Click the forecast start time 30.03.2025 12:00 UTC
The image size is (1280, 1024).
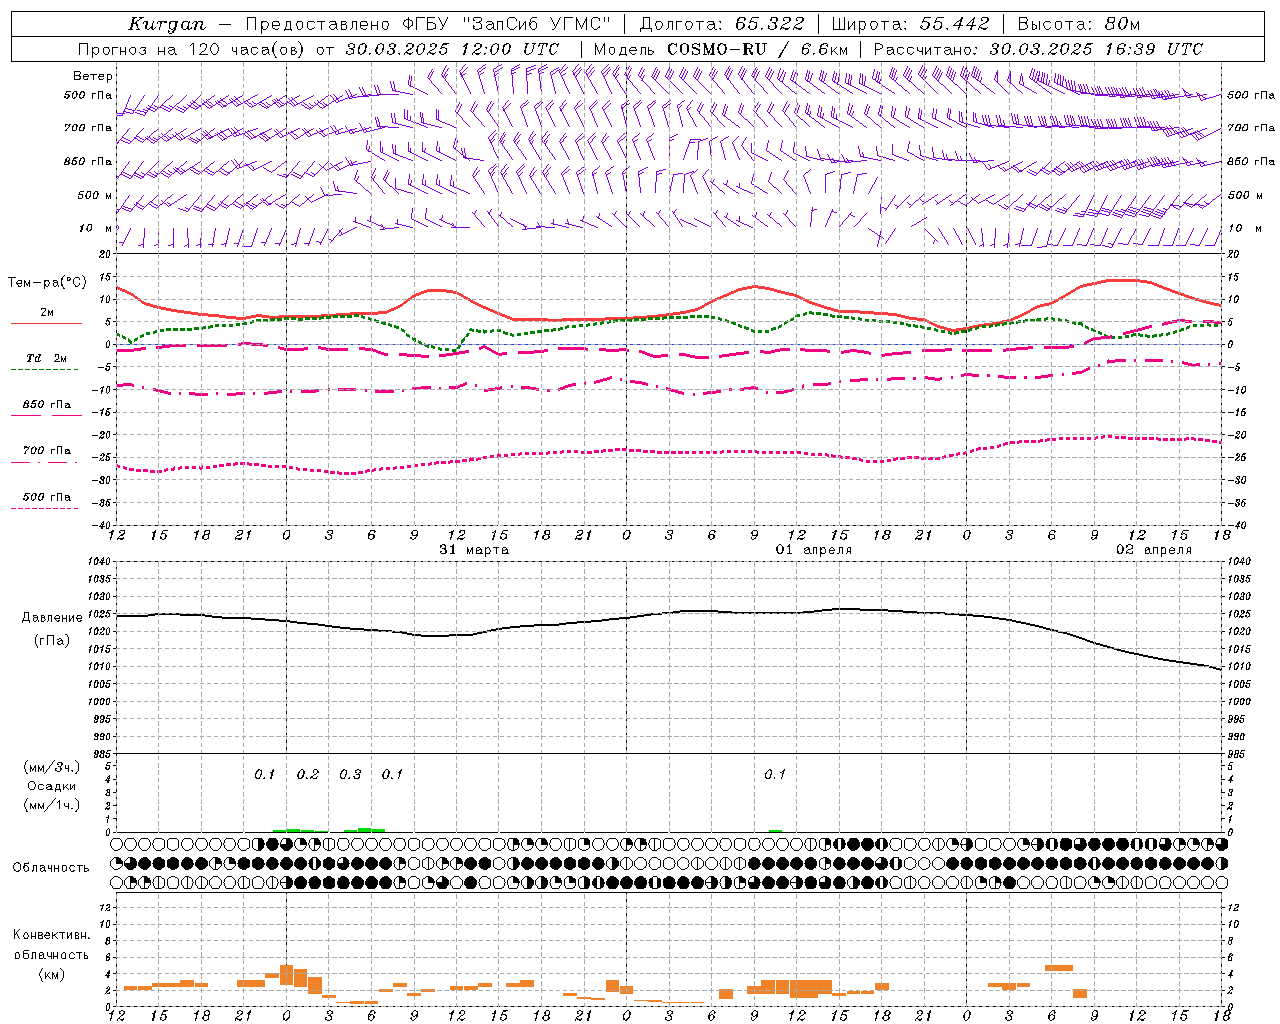[x=452, y=49]
